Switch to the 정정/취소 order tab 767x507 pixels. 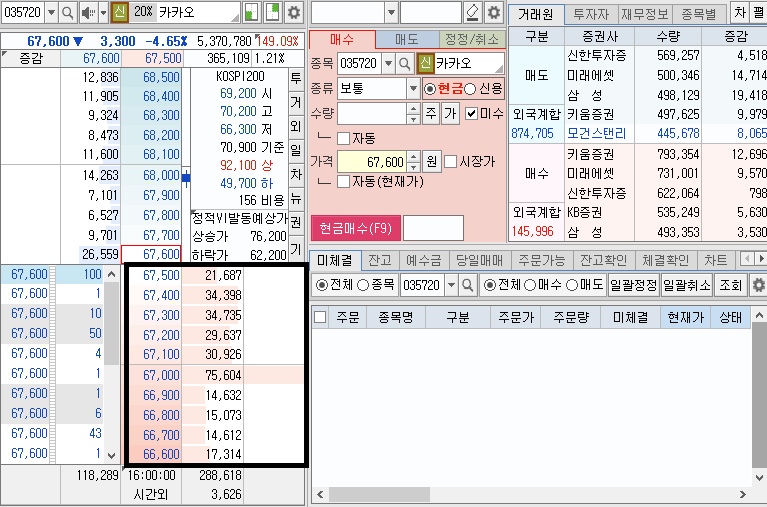click(x=472, y=39)
